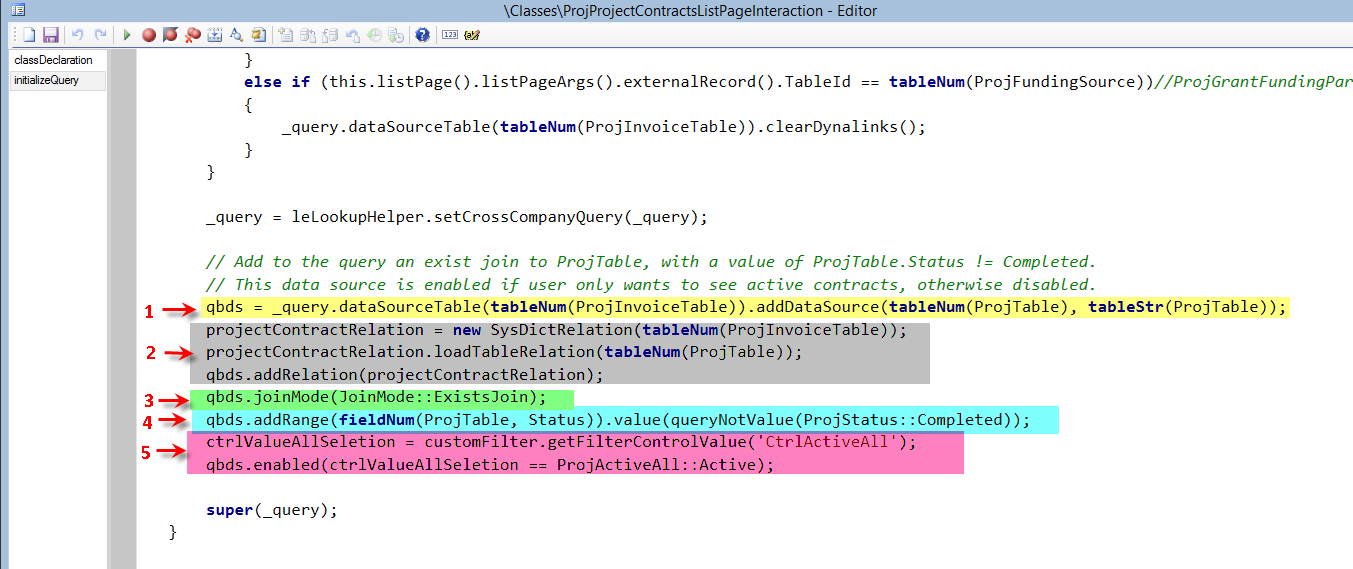1353x569 pixels.
Task: Click the undo arrow in the toolbar
Action: coord(78,35)
